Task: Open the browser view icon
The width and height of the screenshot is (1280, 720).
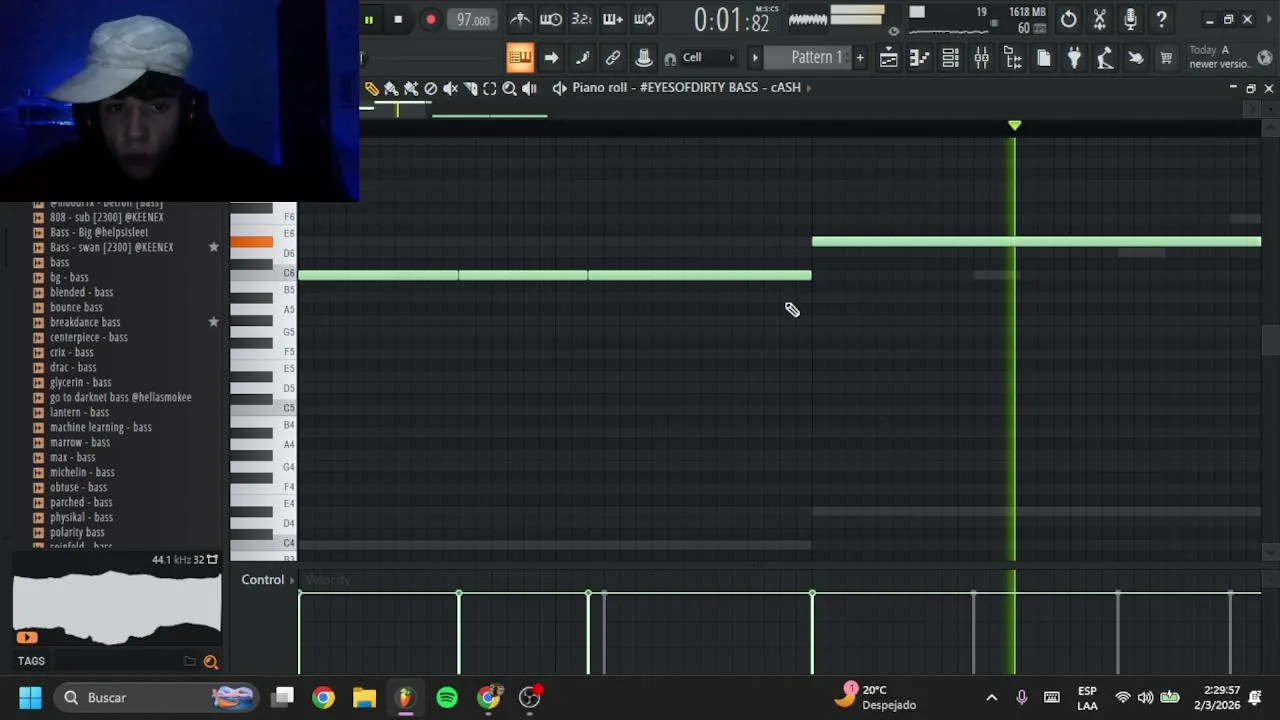Action: coord(1012,58)
